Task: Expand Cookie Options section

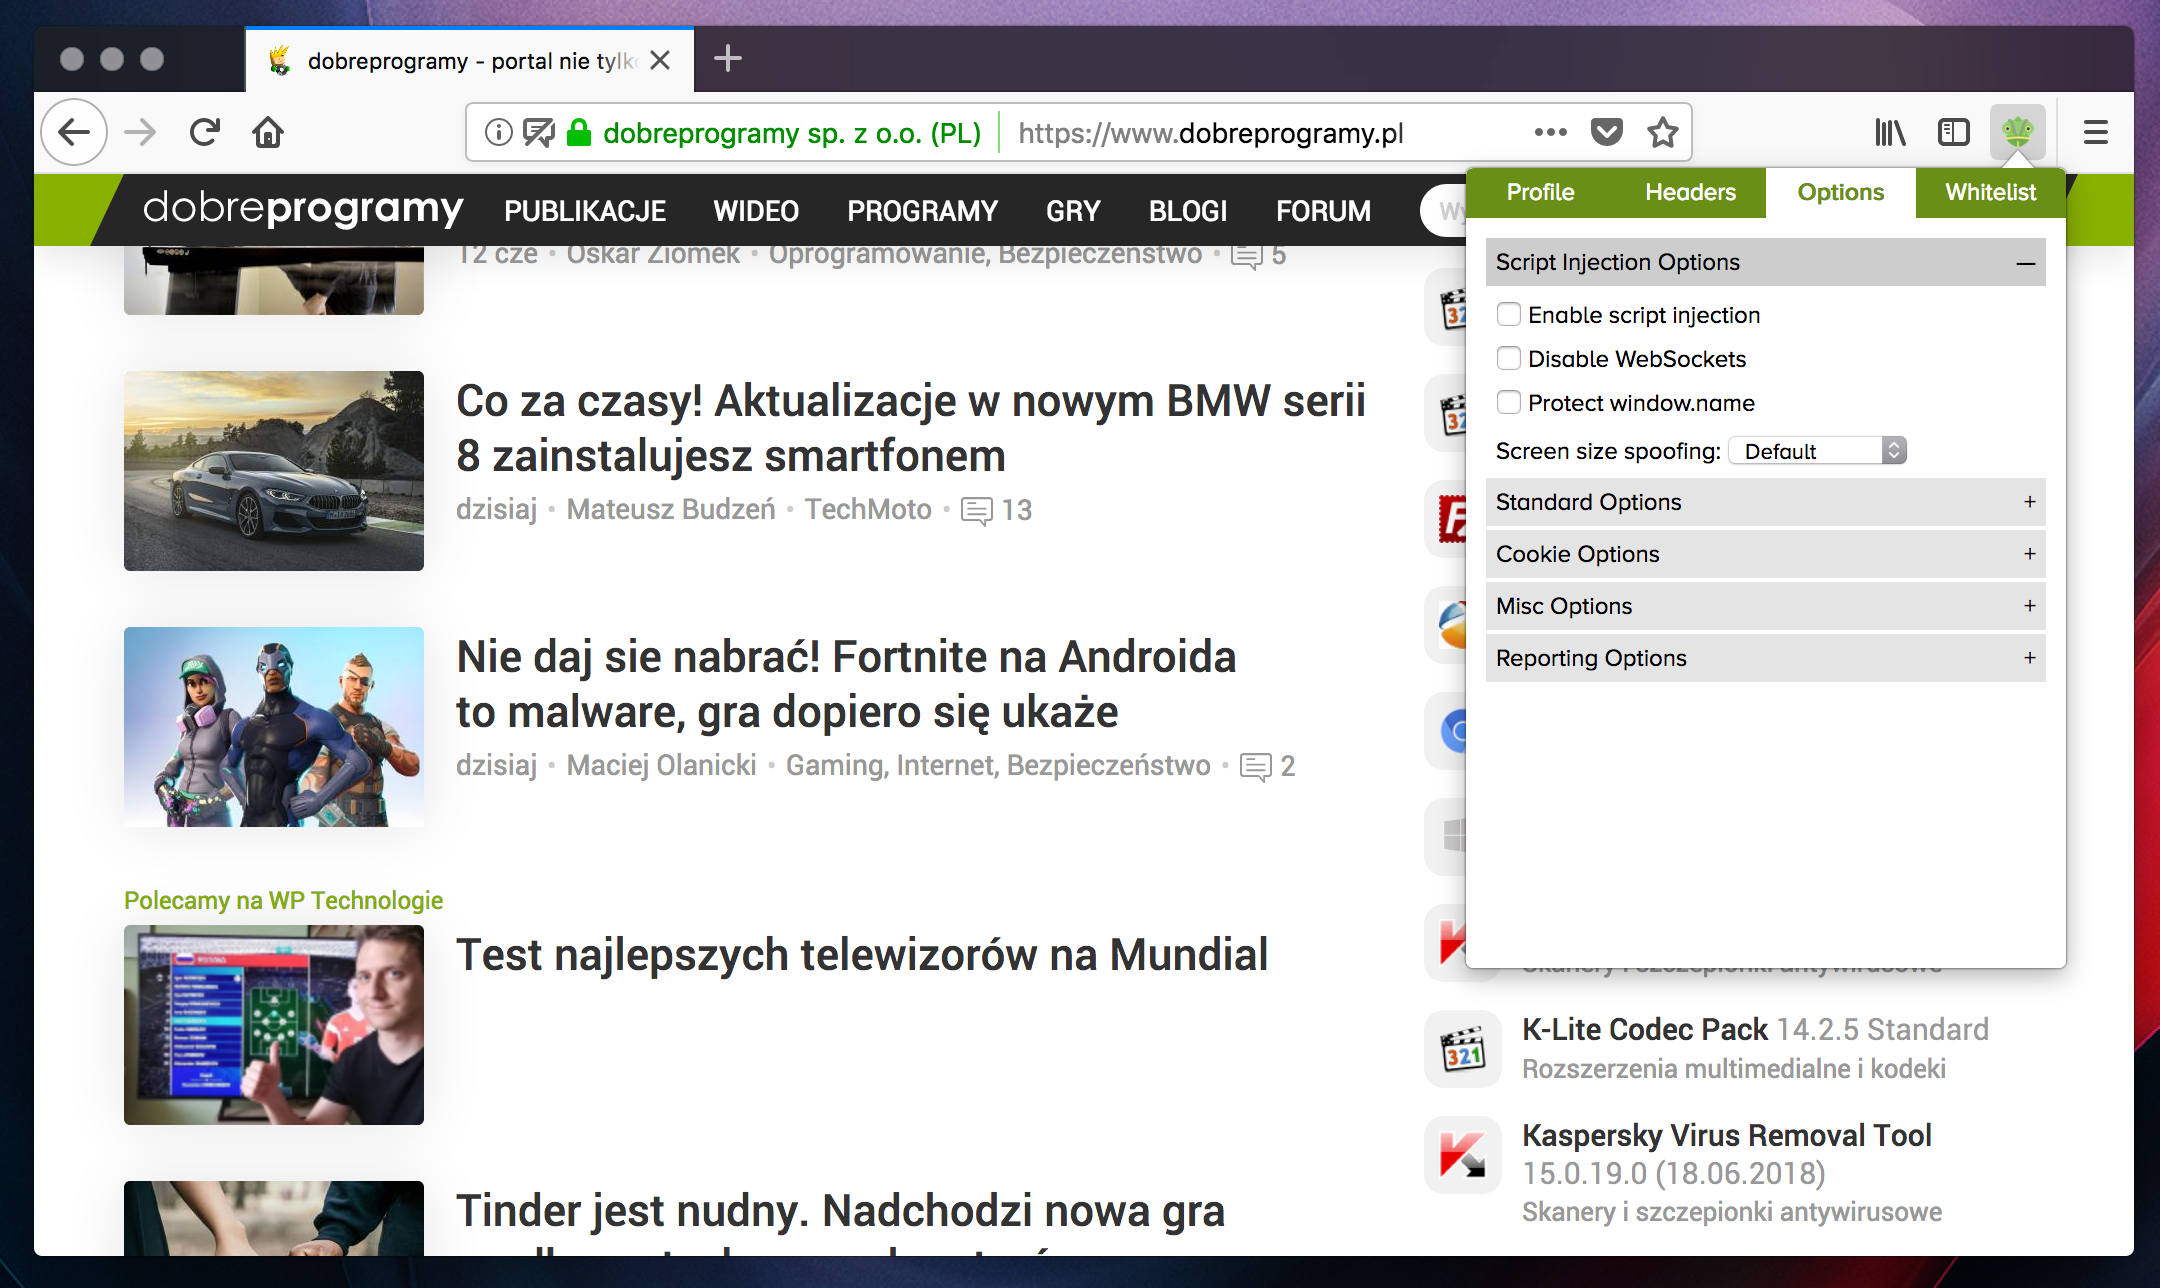Action: point(1765,554)
